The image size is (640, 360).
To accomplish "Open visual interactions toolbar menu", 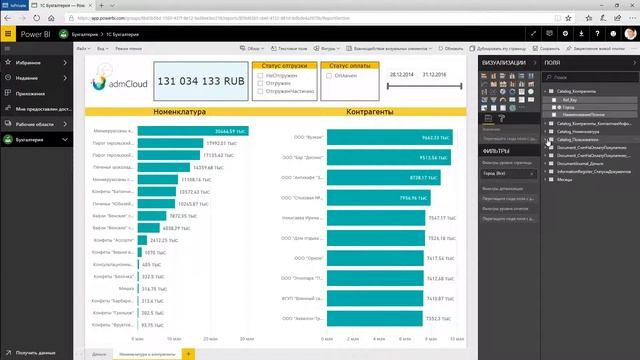I will pos(389,49).
